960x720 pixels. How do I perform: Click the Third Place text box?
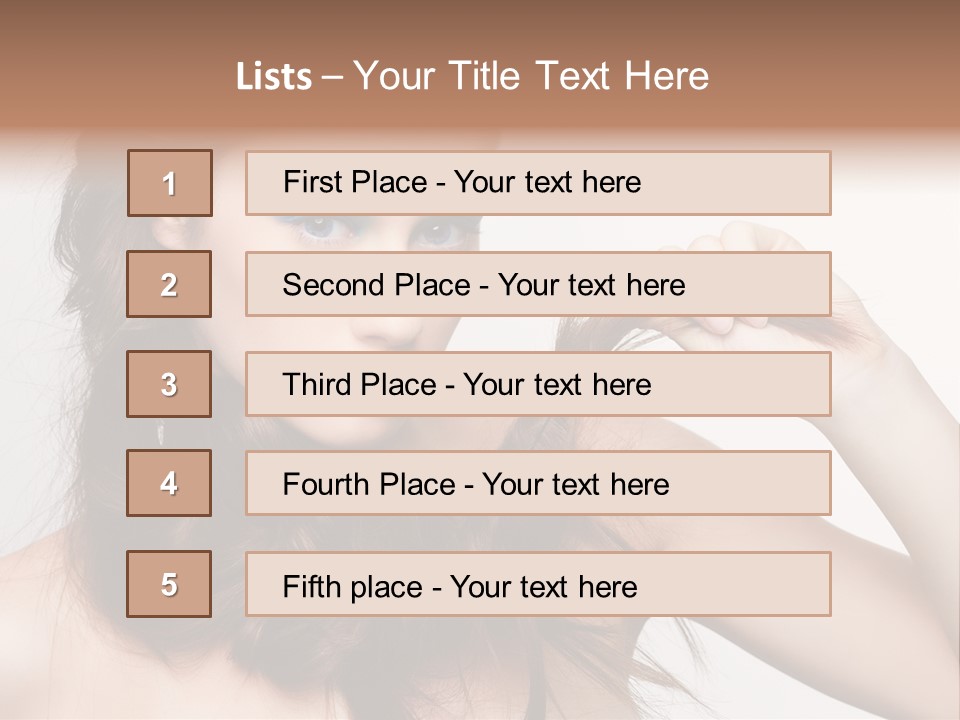pos(538,384)
